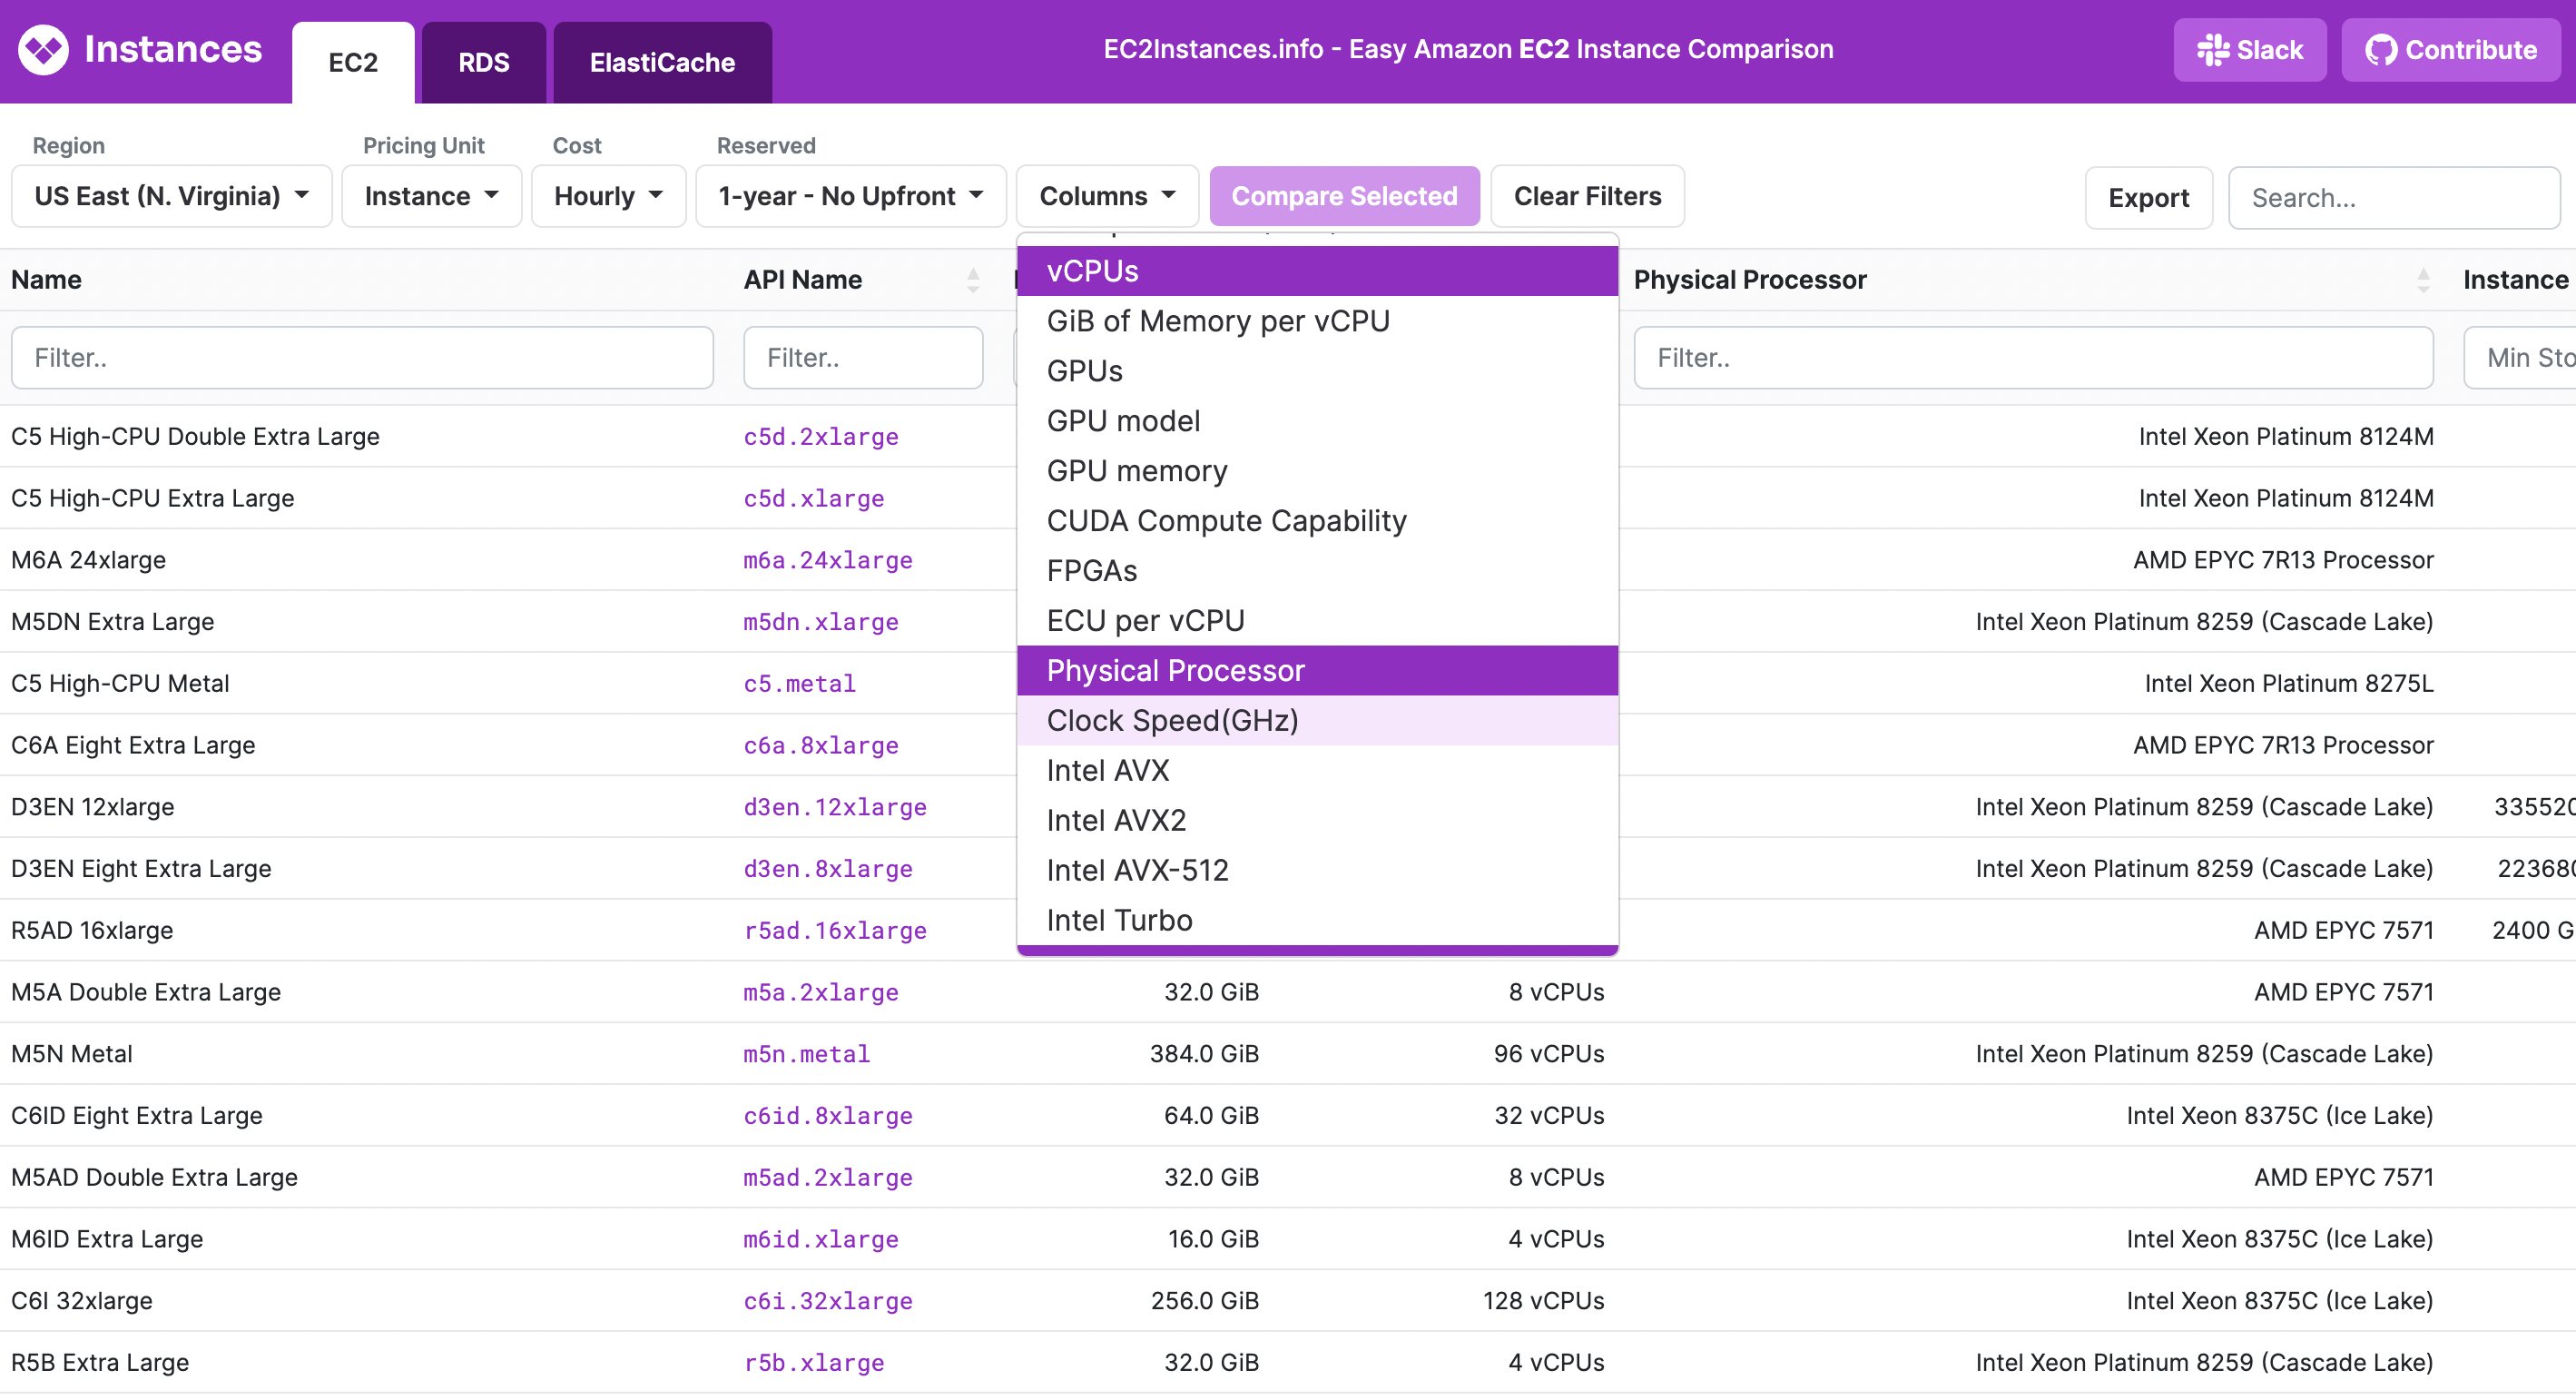
Task: Sort by Physical Processor column arrows
Action: point(2423,280)
